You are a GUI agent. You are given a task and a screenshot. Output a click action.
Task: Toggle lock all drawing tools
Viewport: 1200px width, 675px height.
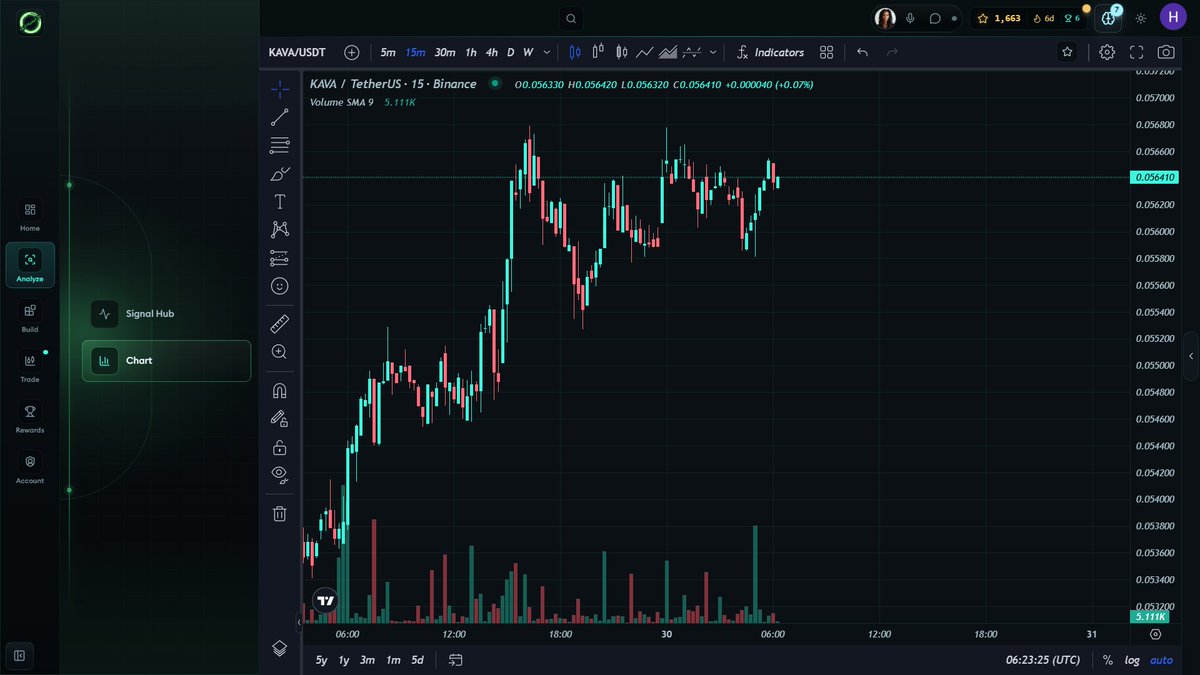[280, 447]
